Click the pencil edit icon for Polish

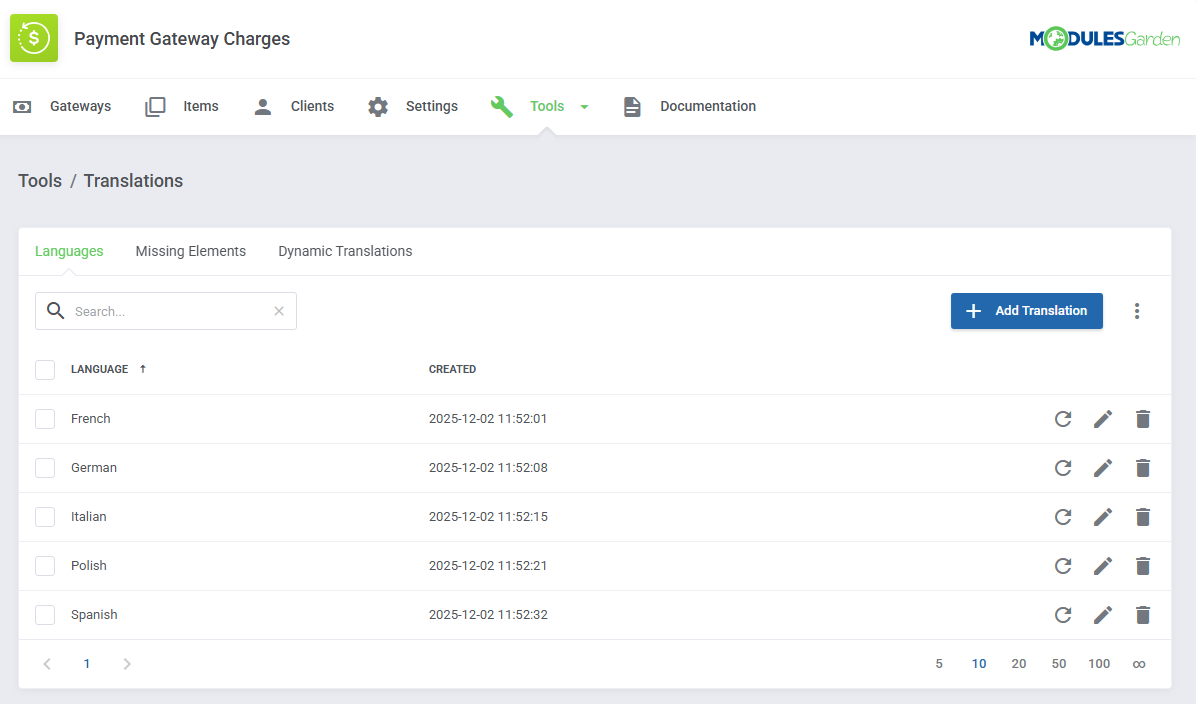1103,566
